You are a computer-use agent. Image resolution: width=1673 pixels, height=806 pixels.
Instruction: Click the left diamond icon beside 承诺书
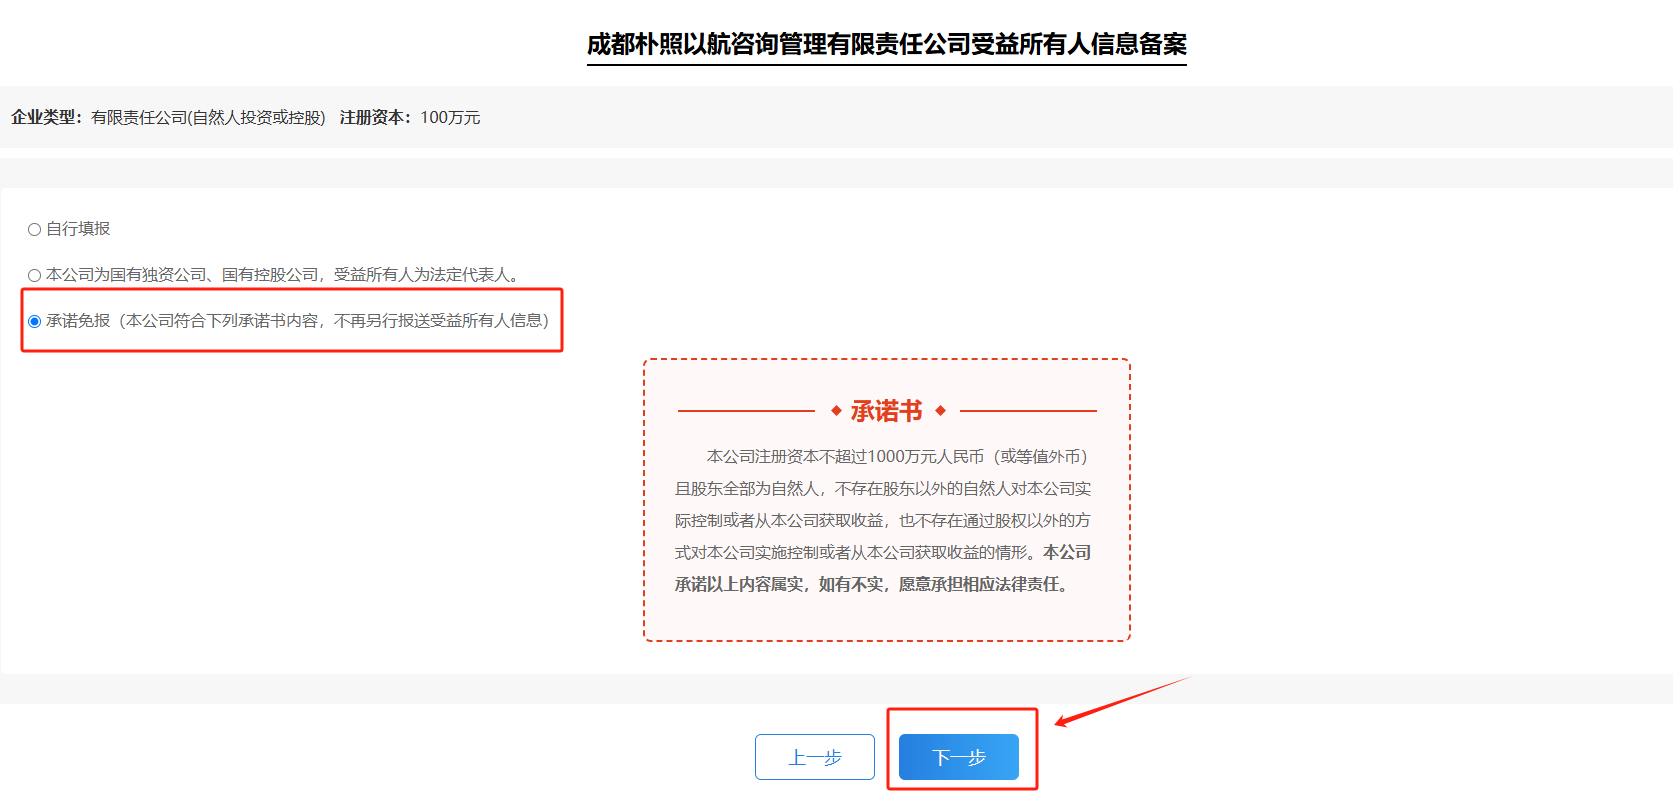tap(836, 411)
